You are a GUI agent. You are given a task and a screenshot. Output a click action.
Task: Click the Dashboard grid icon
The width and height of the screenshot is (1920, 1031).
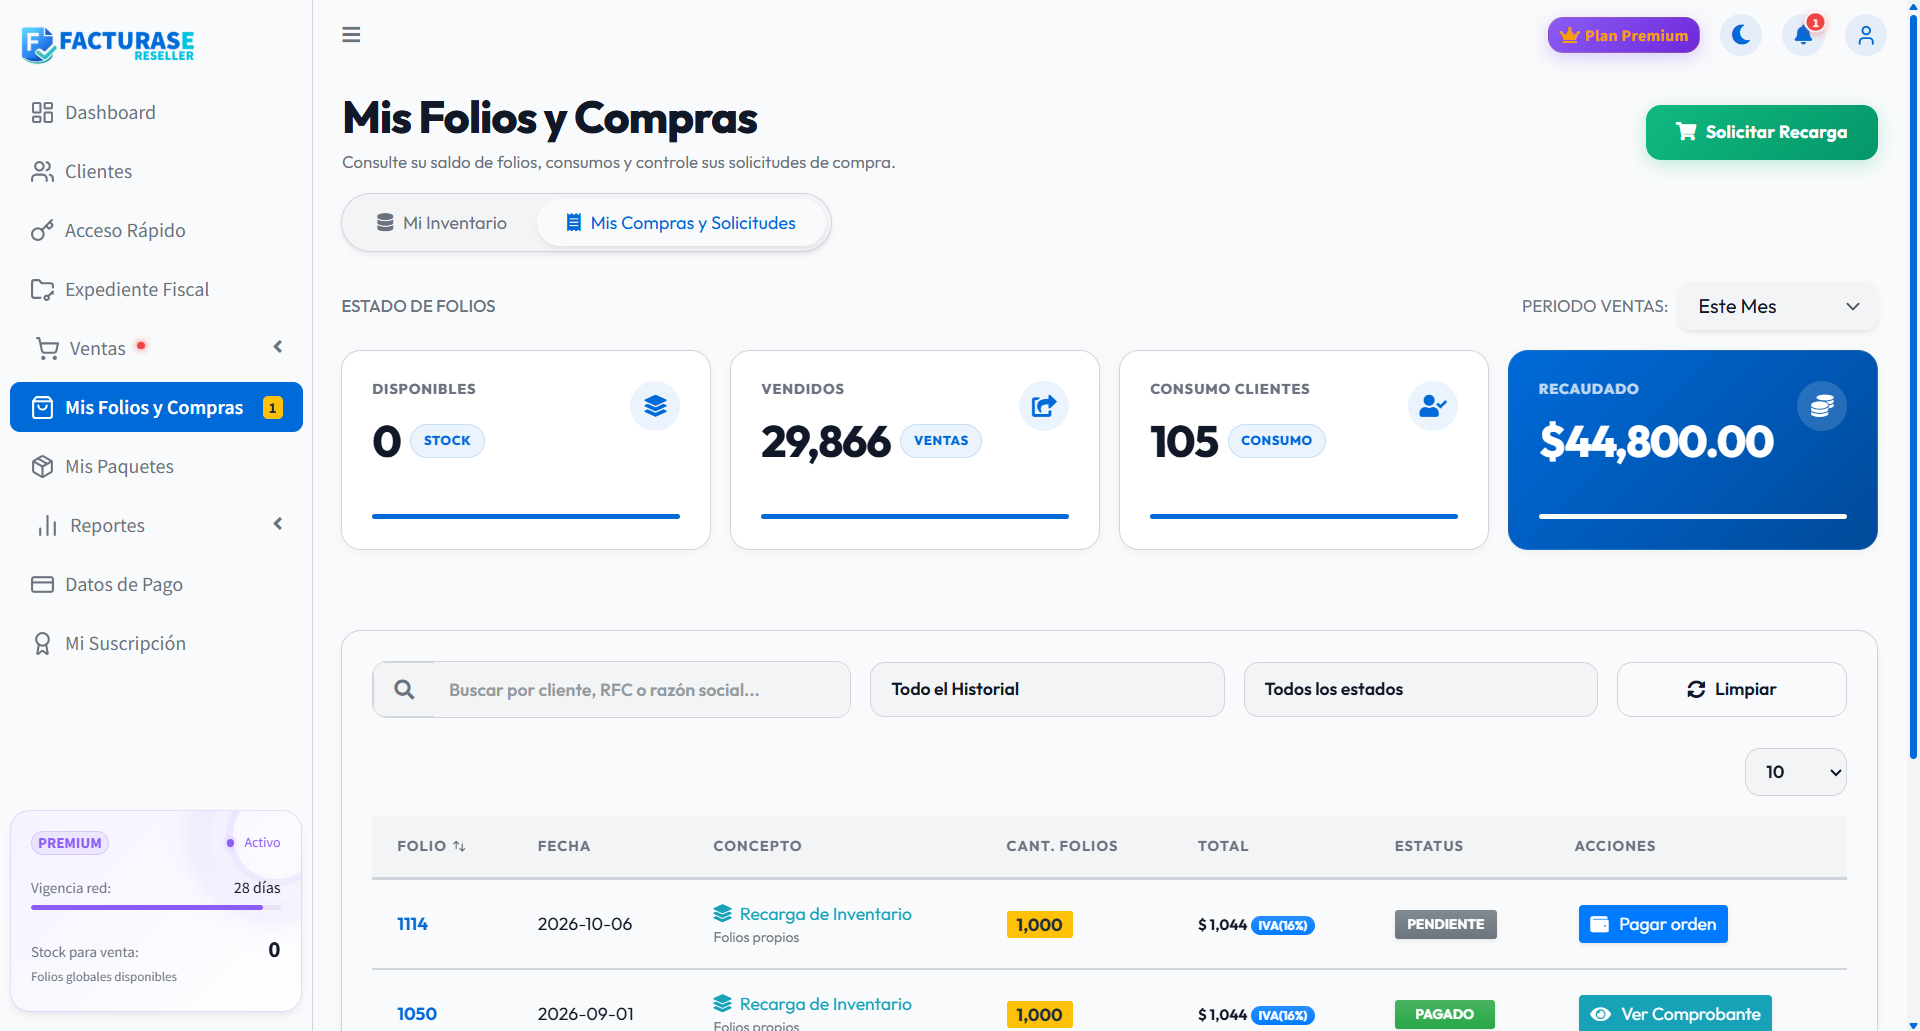(x=42, y=112)
